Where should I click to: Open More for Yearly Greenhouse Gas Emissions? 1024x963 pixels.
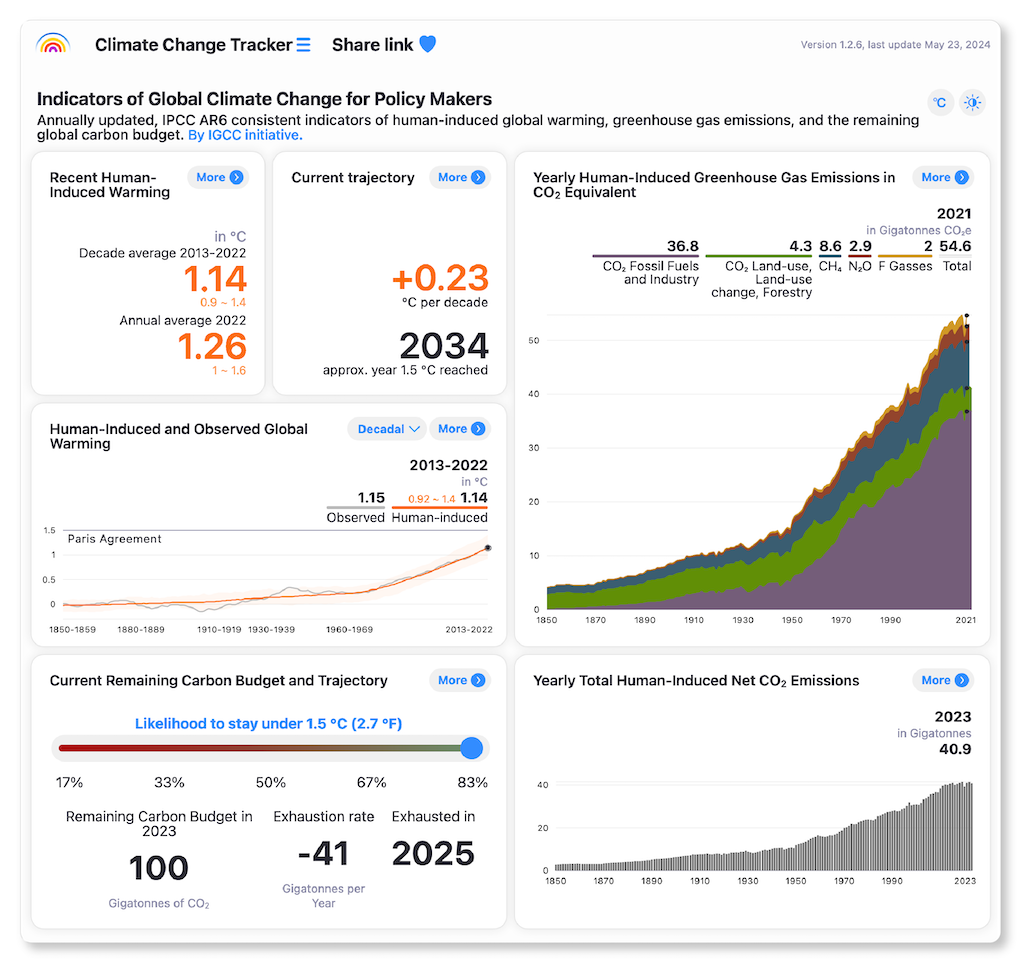[x=943, y=177]
